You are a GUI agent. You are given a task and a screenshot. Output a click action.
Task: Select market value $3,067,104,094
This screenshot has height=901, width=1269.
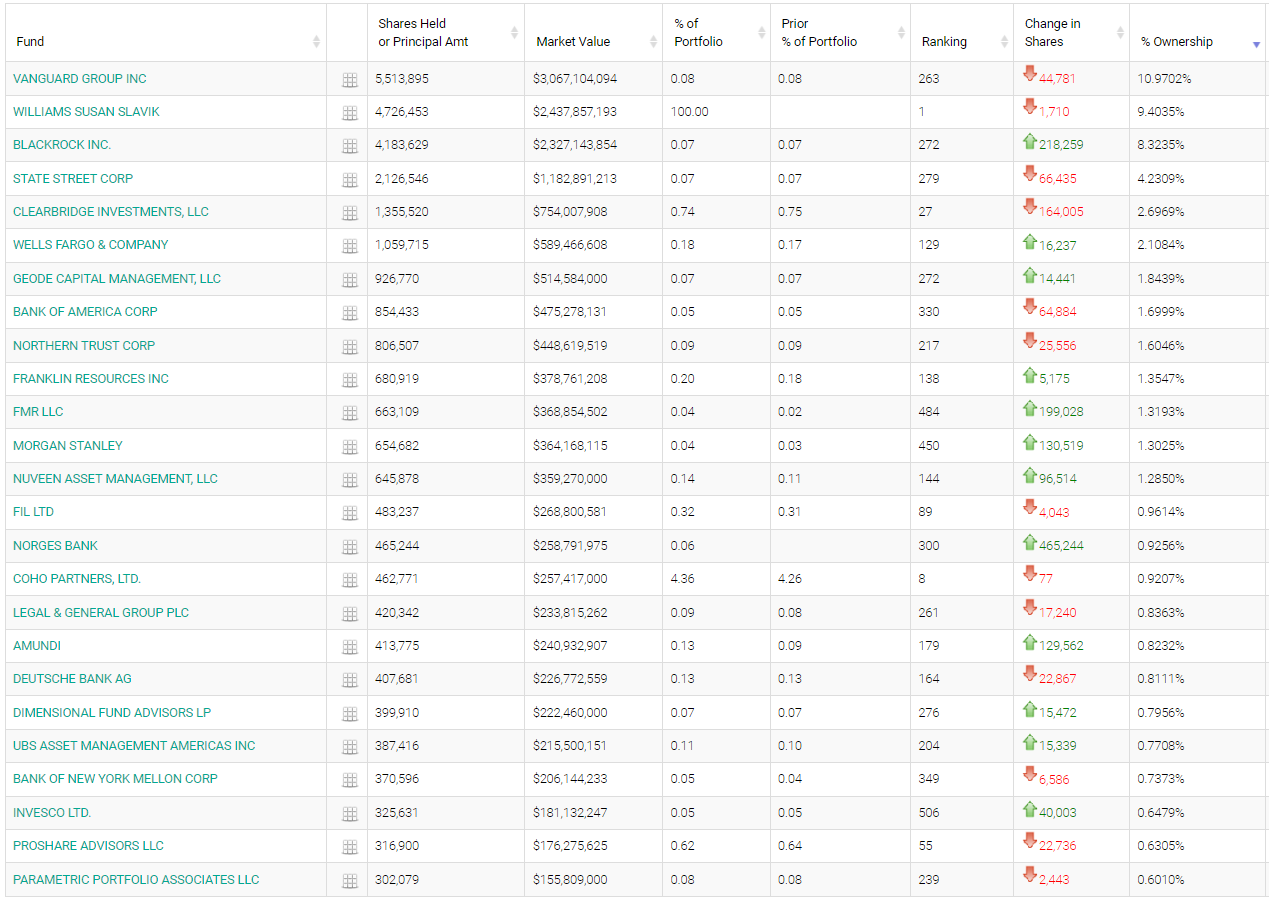click(575, 79)
